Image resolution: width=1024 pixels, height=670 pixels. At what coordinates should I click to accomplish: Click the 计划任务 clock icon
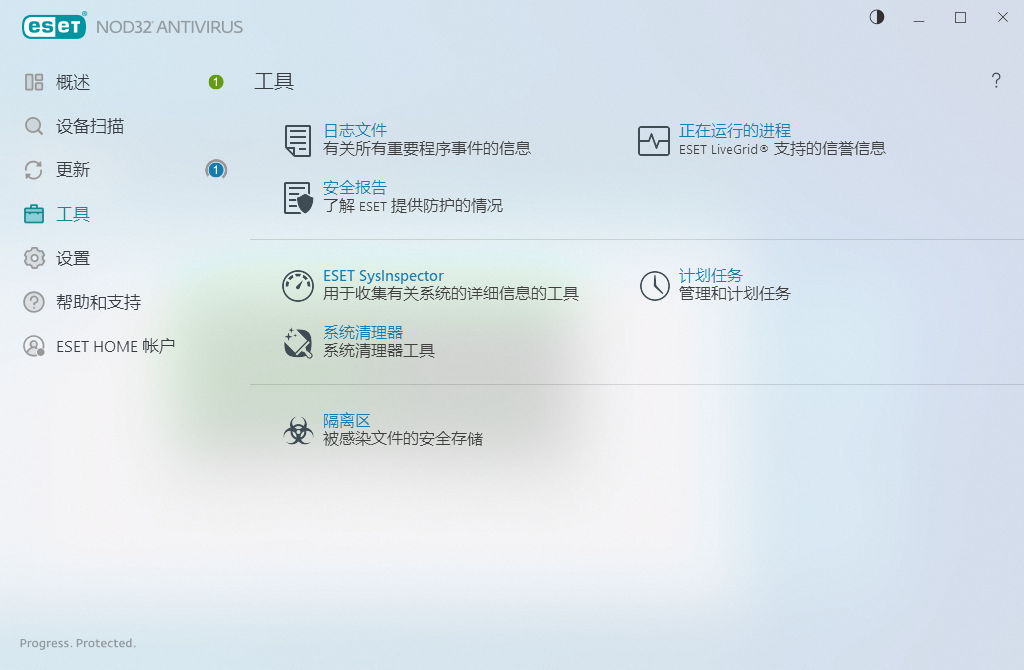click(654, 286)
